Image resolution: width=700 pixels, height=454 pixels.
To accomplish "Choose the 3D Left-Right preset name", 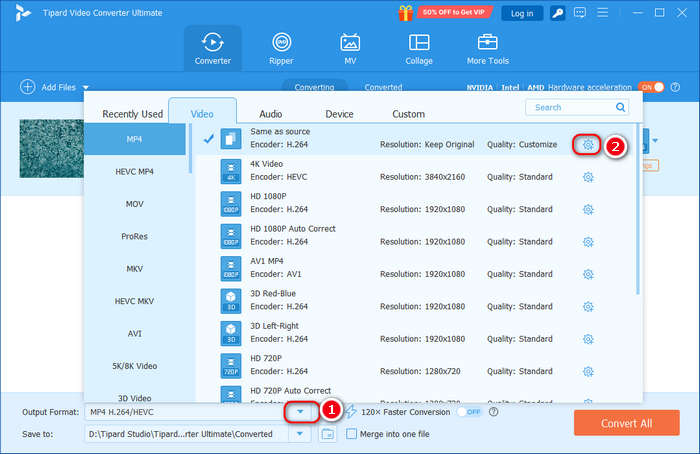I will [x=274, y=325].
